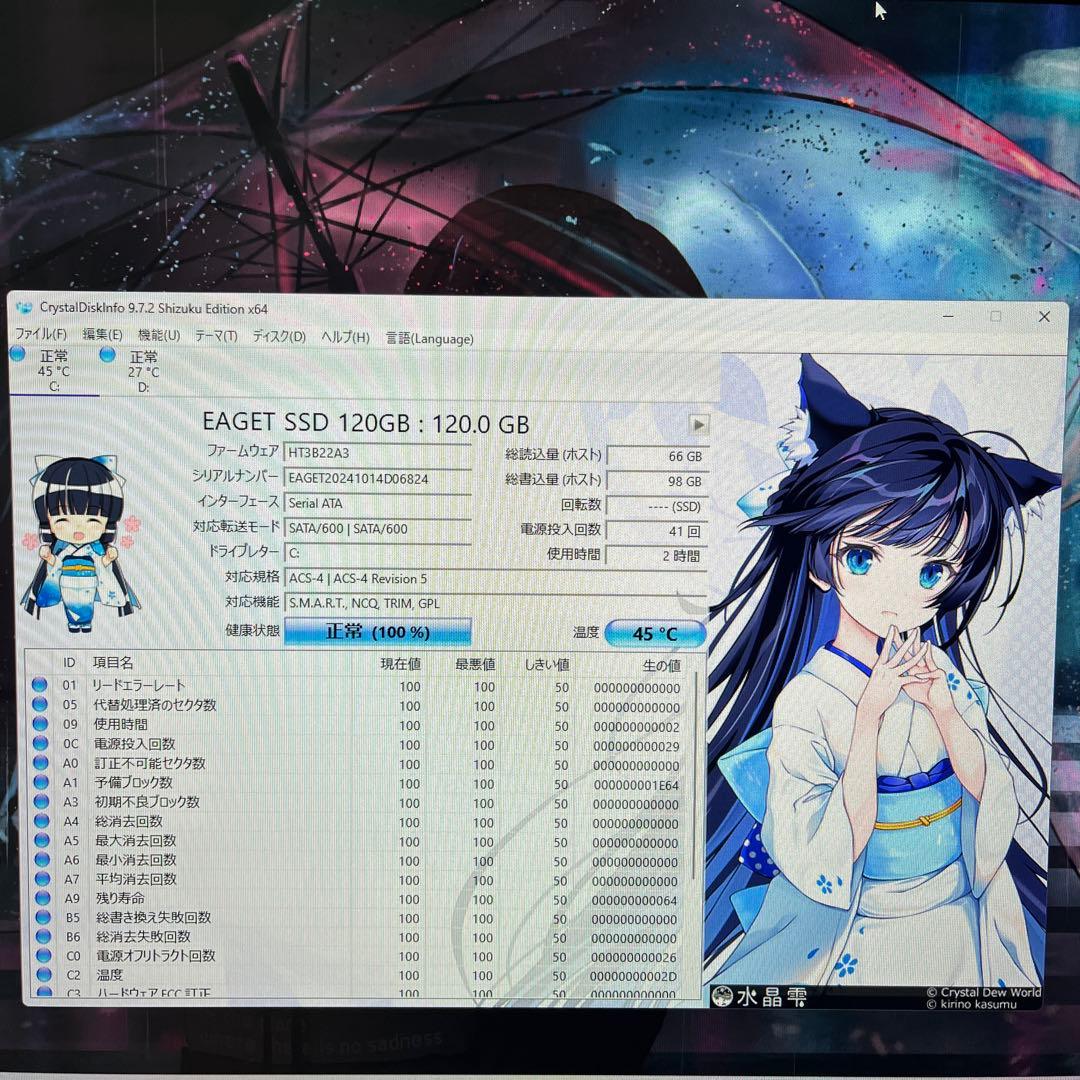Open the テーマ(T) menu

point(216,336)
